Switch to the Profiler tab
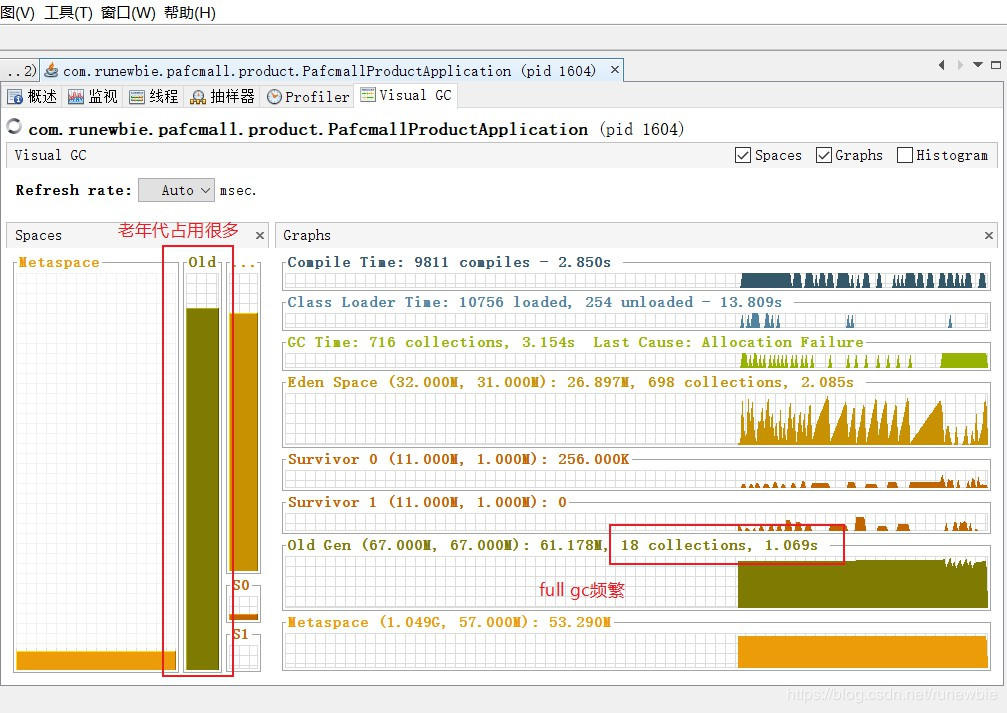 [308, 96]
